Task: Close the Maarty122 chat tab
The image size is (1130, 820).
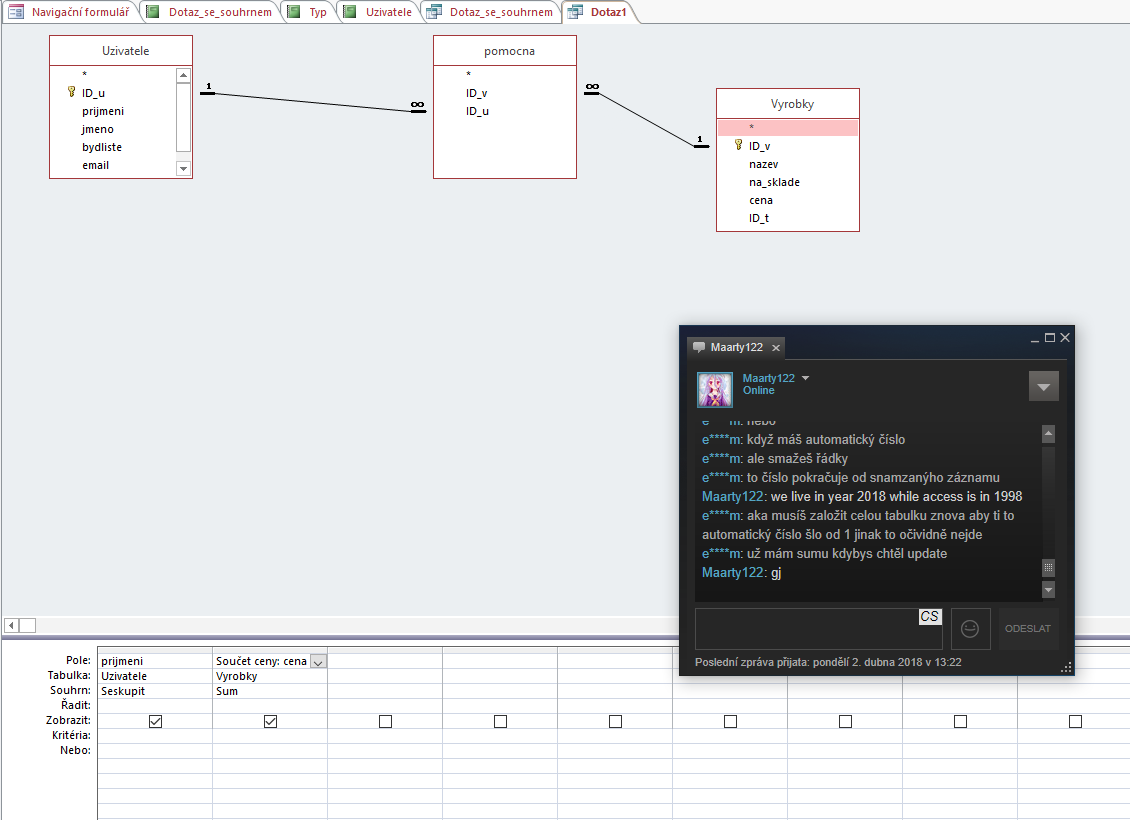Action: pyautogui.click(x=775, y=348)
